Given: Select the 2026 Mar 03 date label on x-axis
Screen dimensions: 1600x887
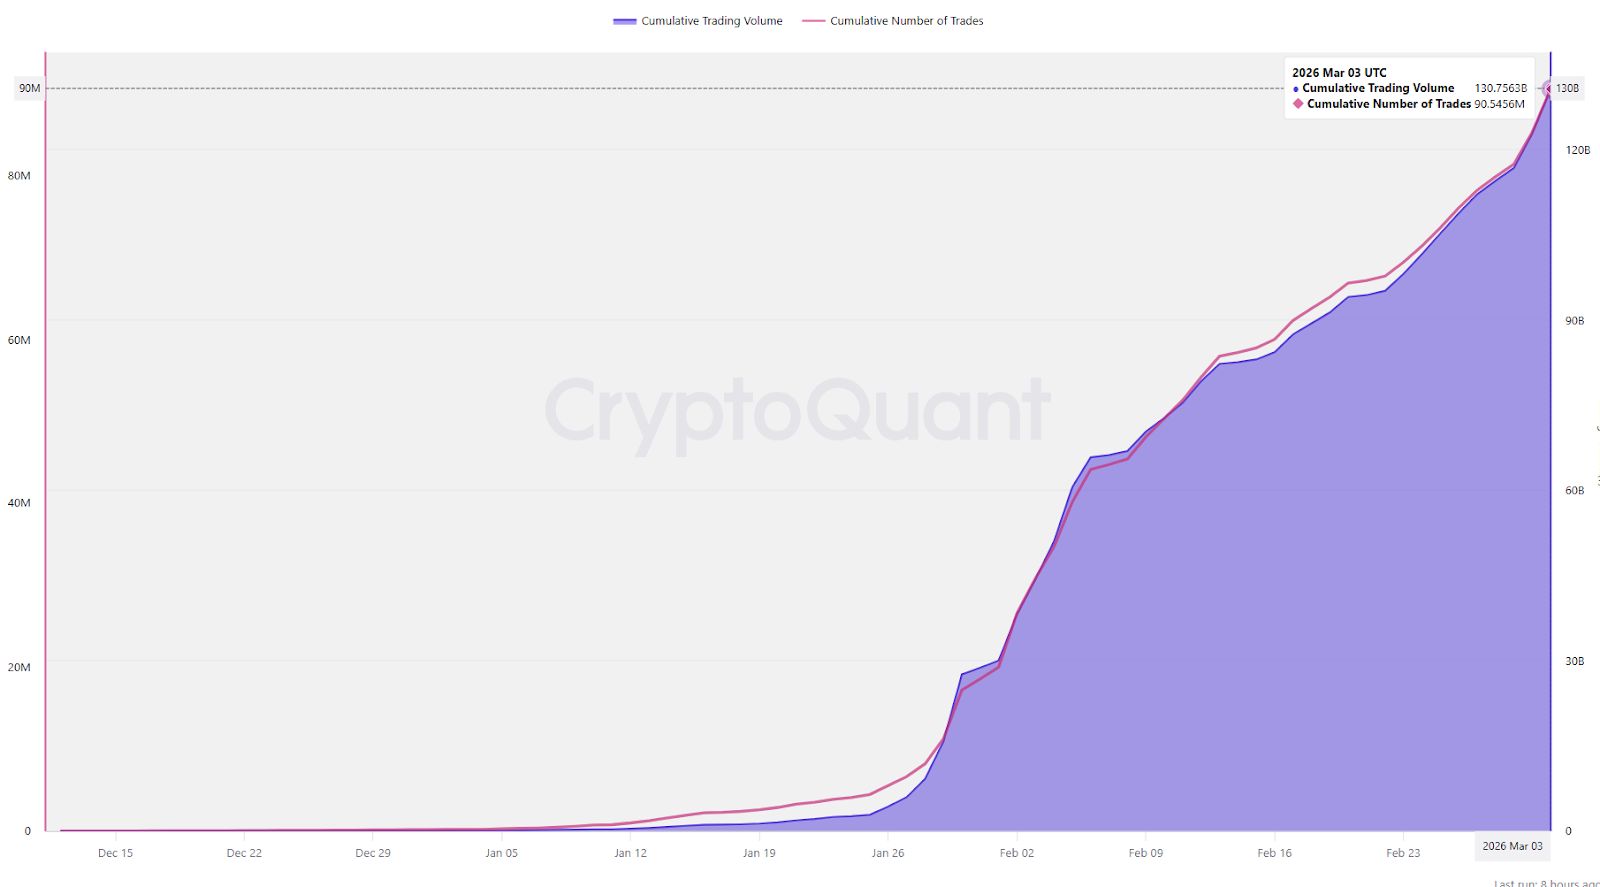Looking at the screenshot, I should pos(1512,846).
